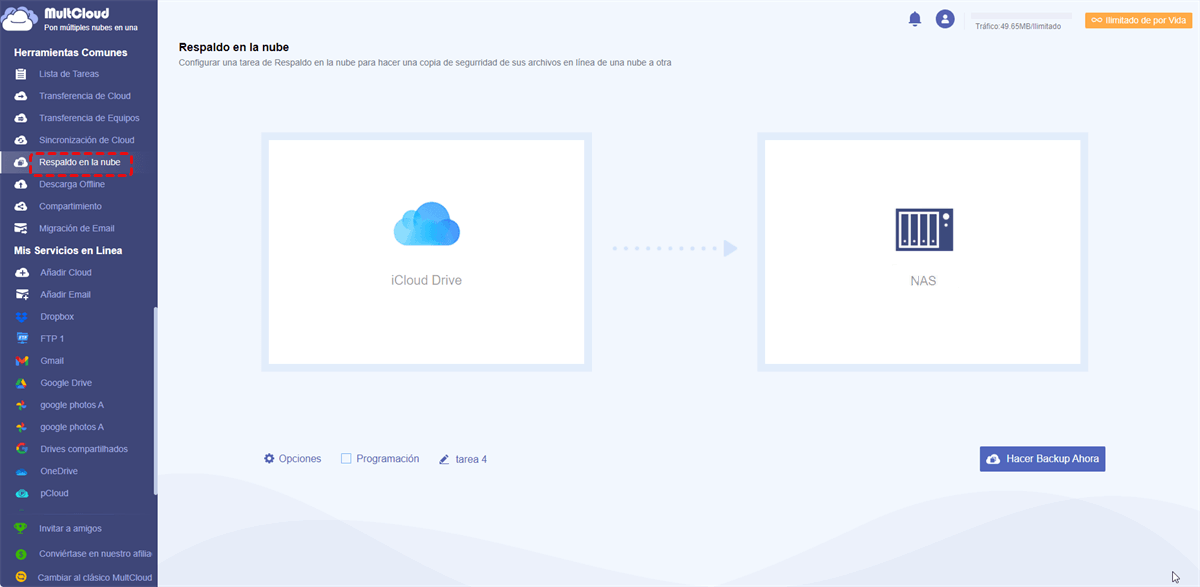Select Añadir Cloud entry
1200x587 pixels.
(x=66, y=272)
